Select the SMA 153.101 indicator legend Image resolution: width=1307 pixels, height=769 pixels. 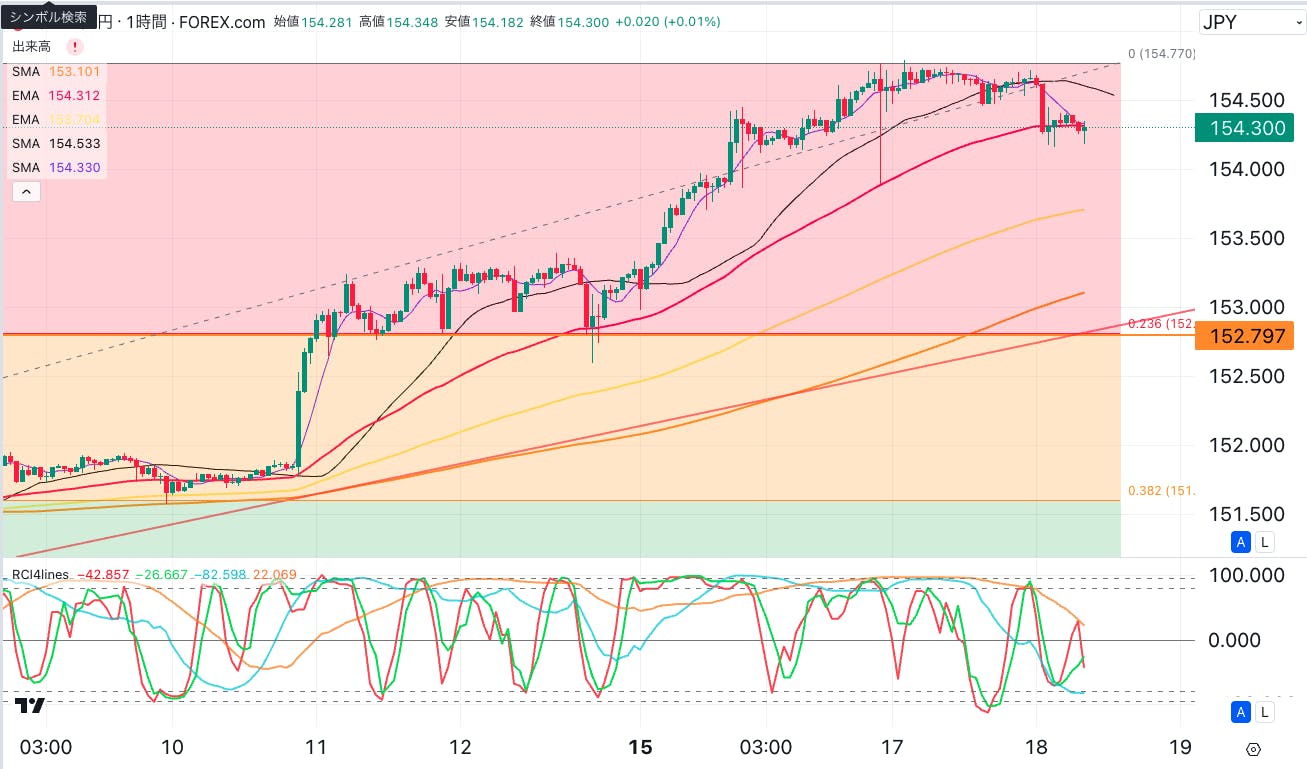click(x=56, y=72)
